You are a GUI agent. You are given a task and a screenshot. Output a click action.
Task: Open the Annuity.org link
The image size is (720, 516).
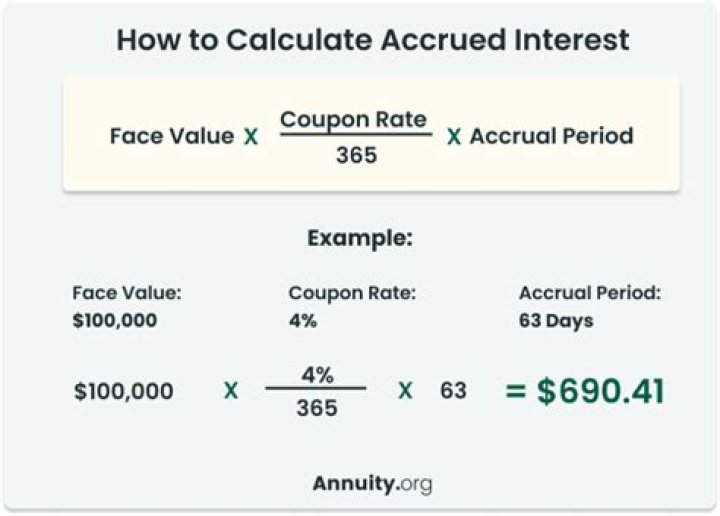pyautogui.click(x=372, y=485)
